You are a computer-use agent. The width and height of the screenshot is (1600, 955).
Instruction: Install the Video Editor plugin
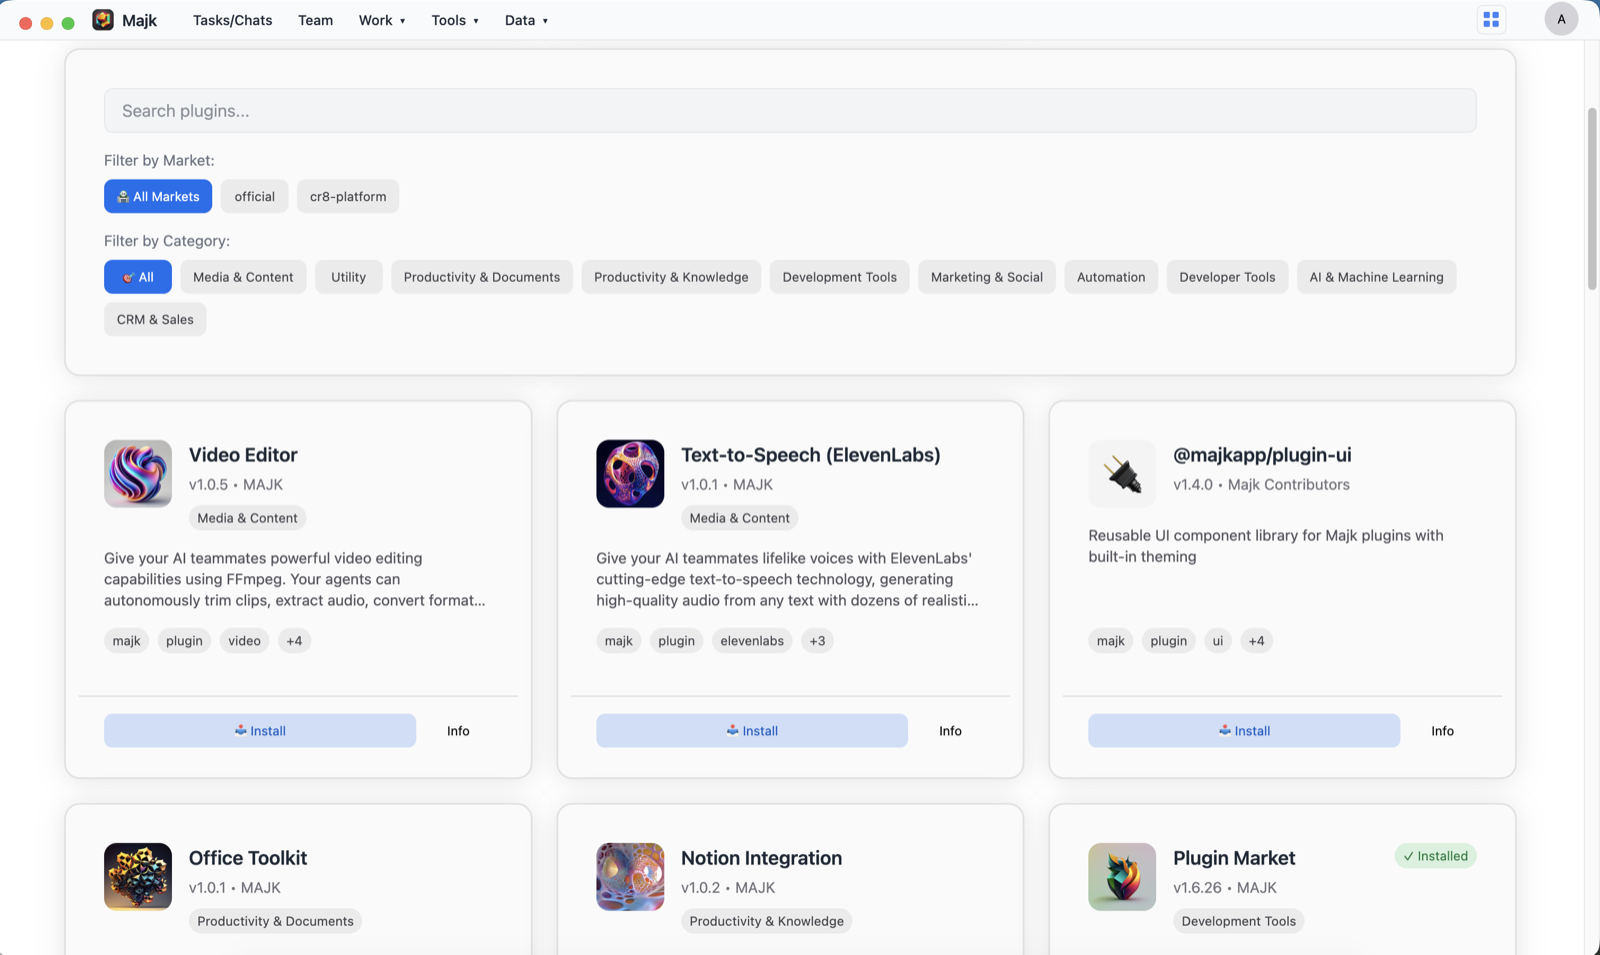[x=260, y=731]
